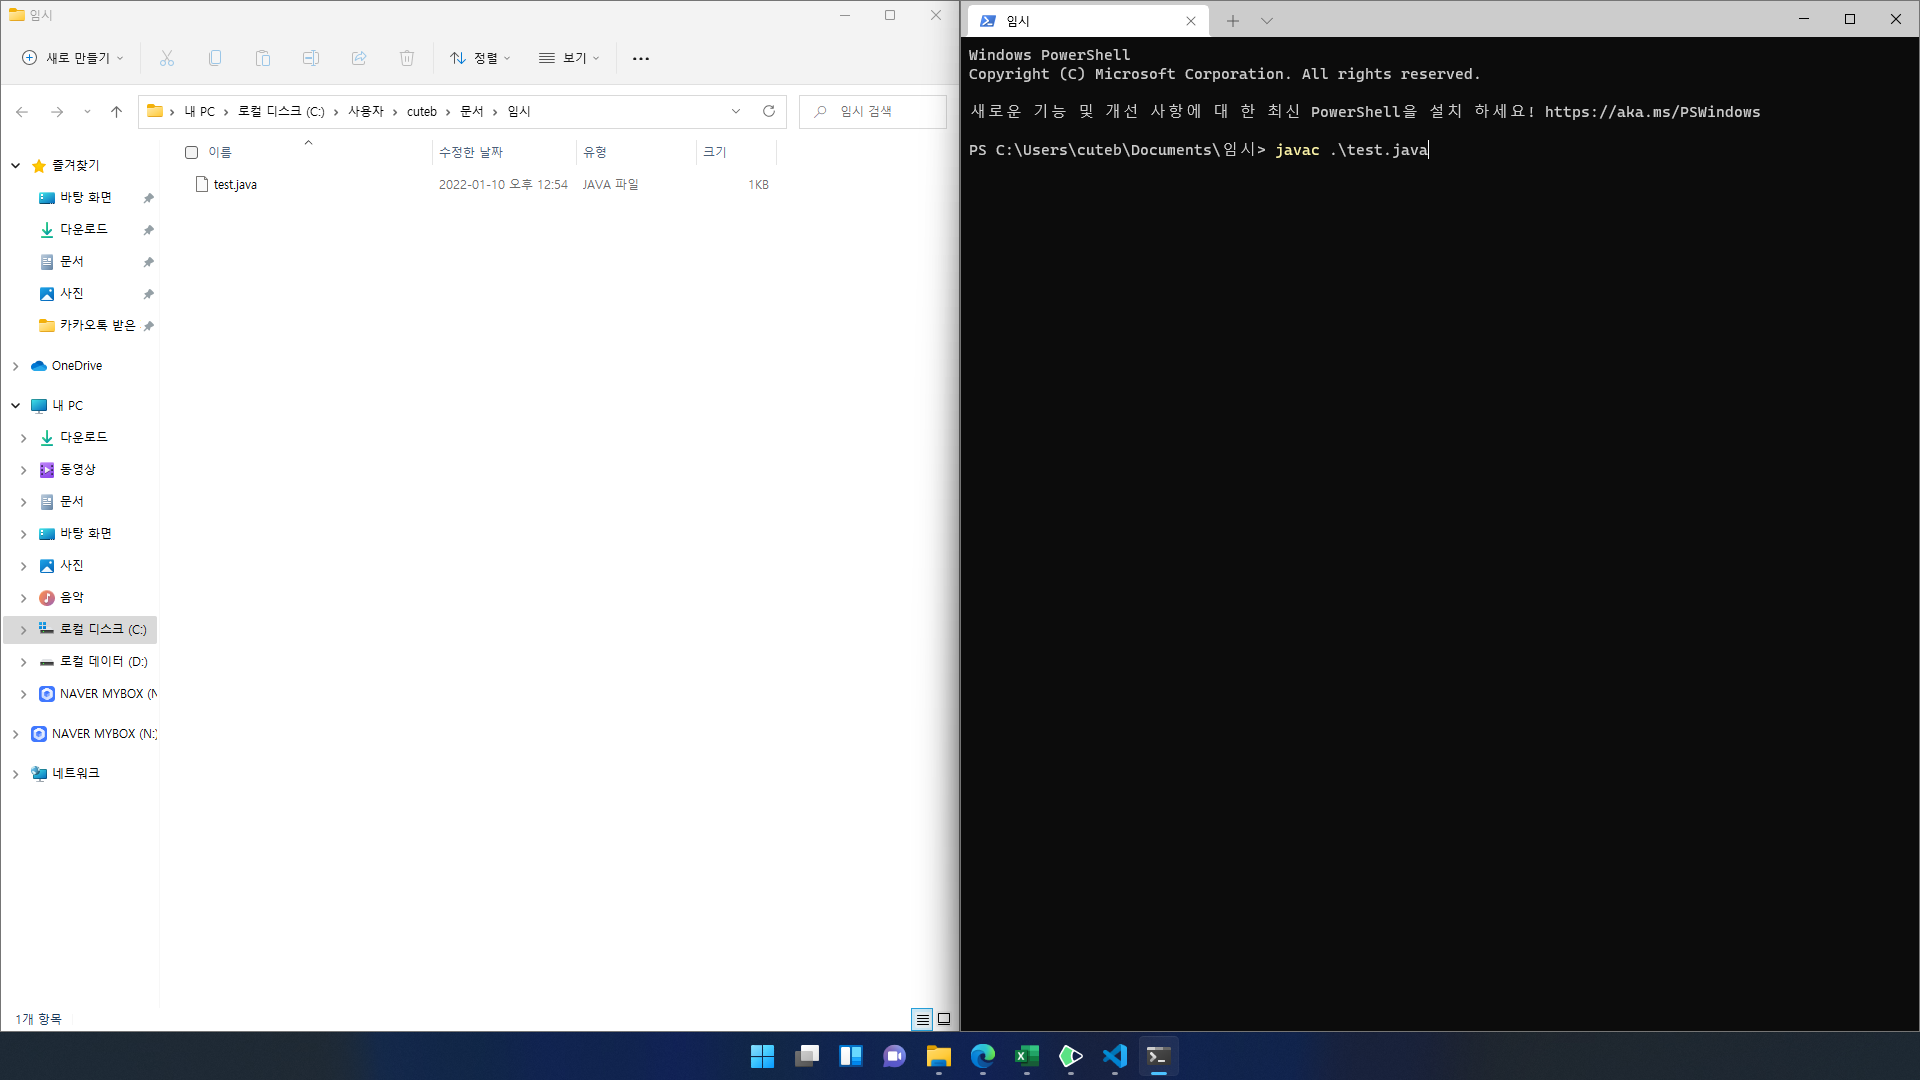Screen dimensions: 1920x1080
Task: Open the 정렬 sort dropdown
Action: click(481, 58)
